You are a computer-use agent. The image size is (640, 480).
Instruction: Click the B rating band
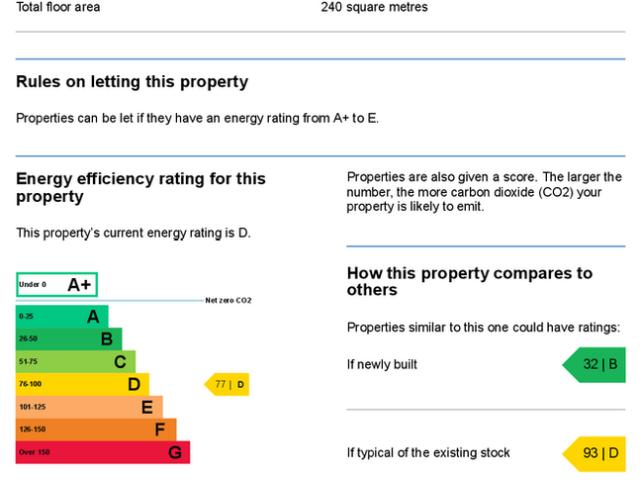pos(68,339)
